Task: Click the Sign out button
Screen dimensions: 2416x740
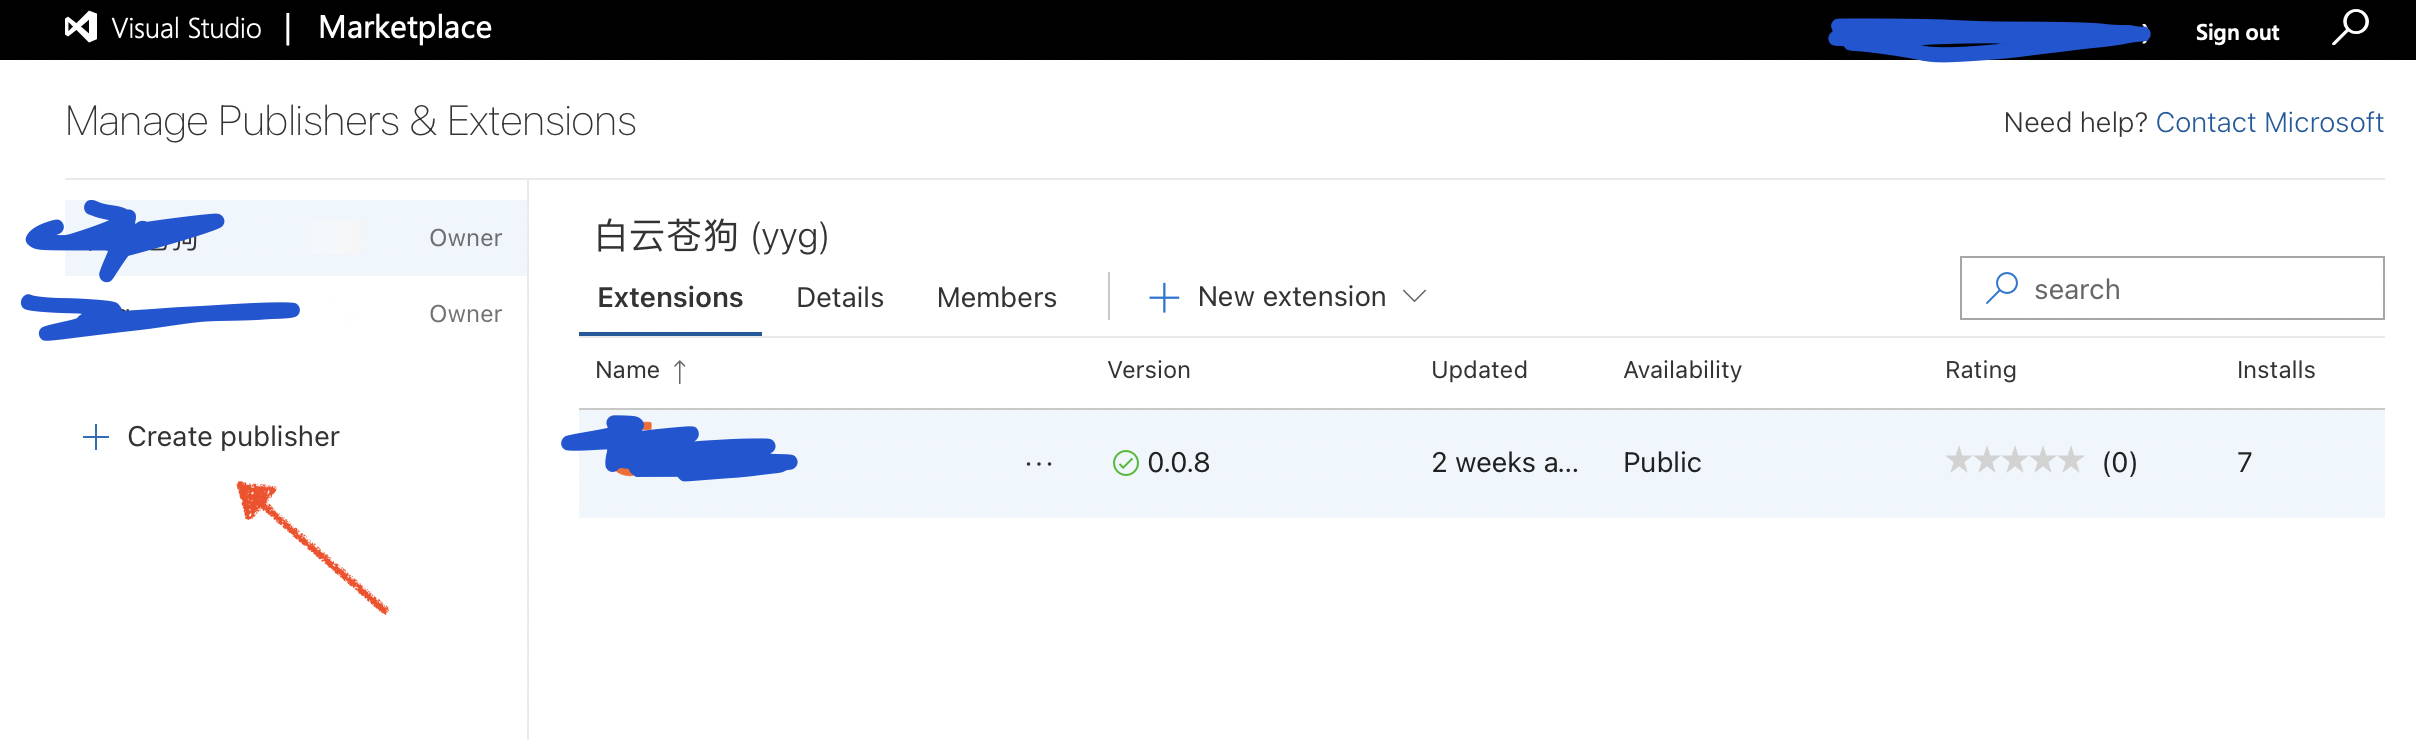Action: point(2237,32)
